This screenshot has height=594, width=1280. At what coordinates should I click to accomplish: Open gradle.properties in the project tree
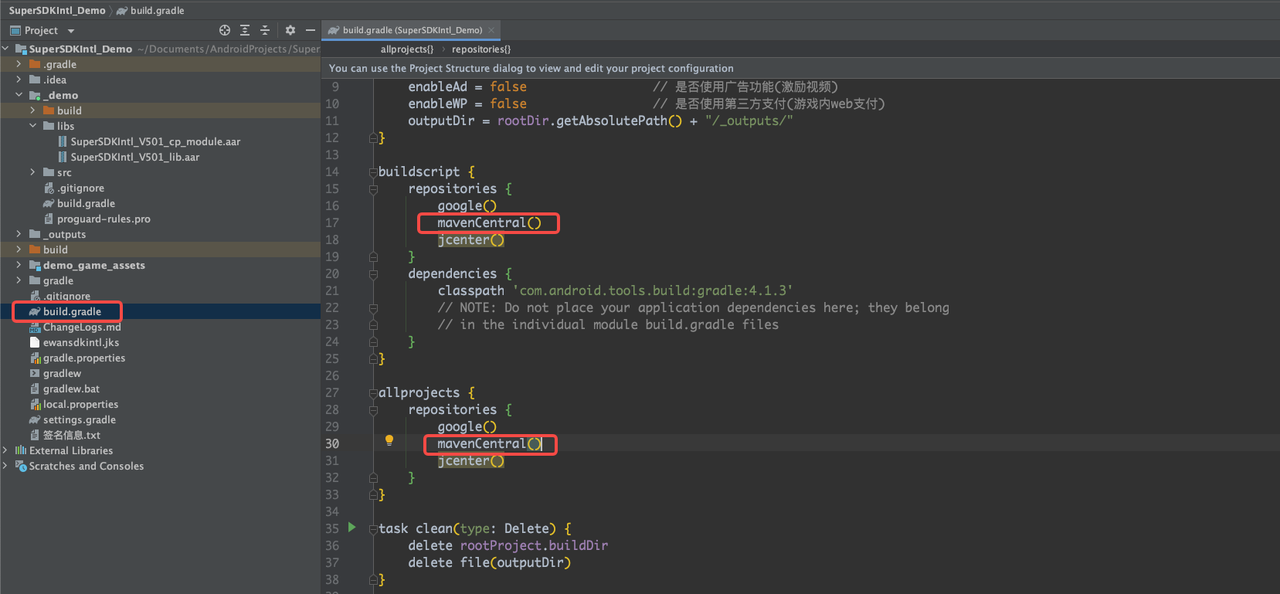pyautogui.click(x=84, y=358)
